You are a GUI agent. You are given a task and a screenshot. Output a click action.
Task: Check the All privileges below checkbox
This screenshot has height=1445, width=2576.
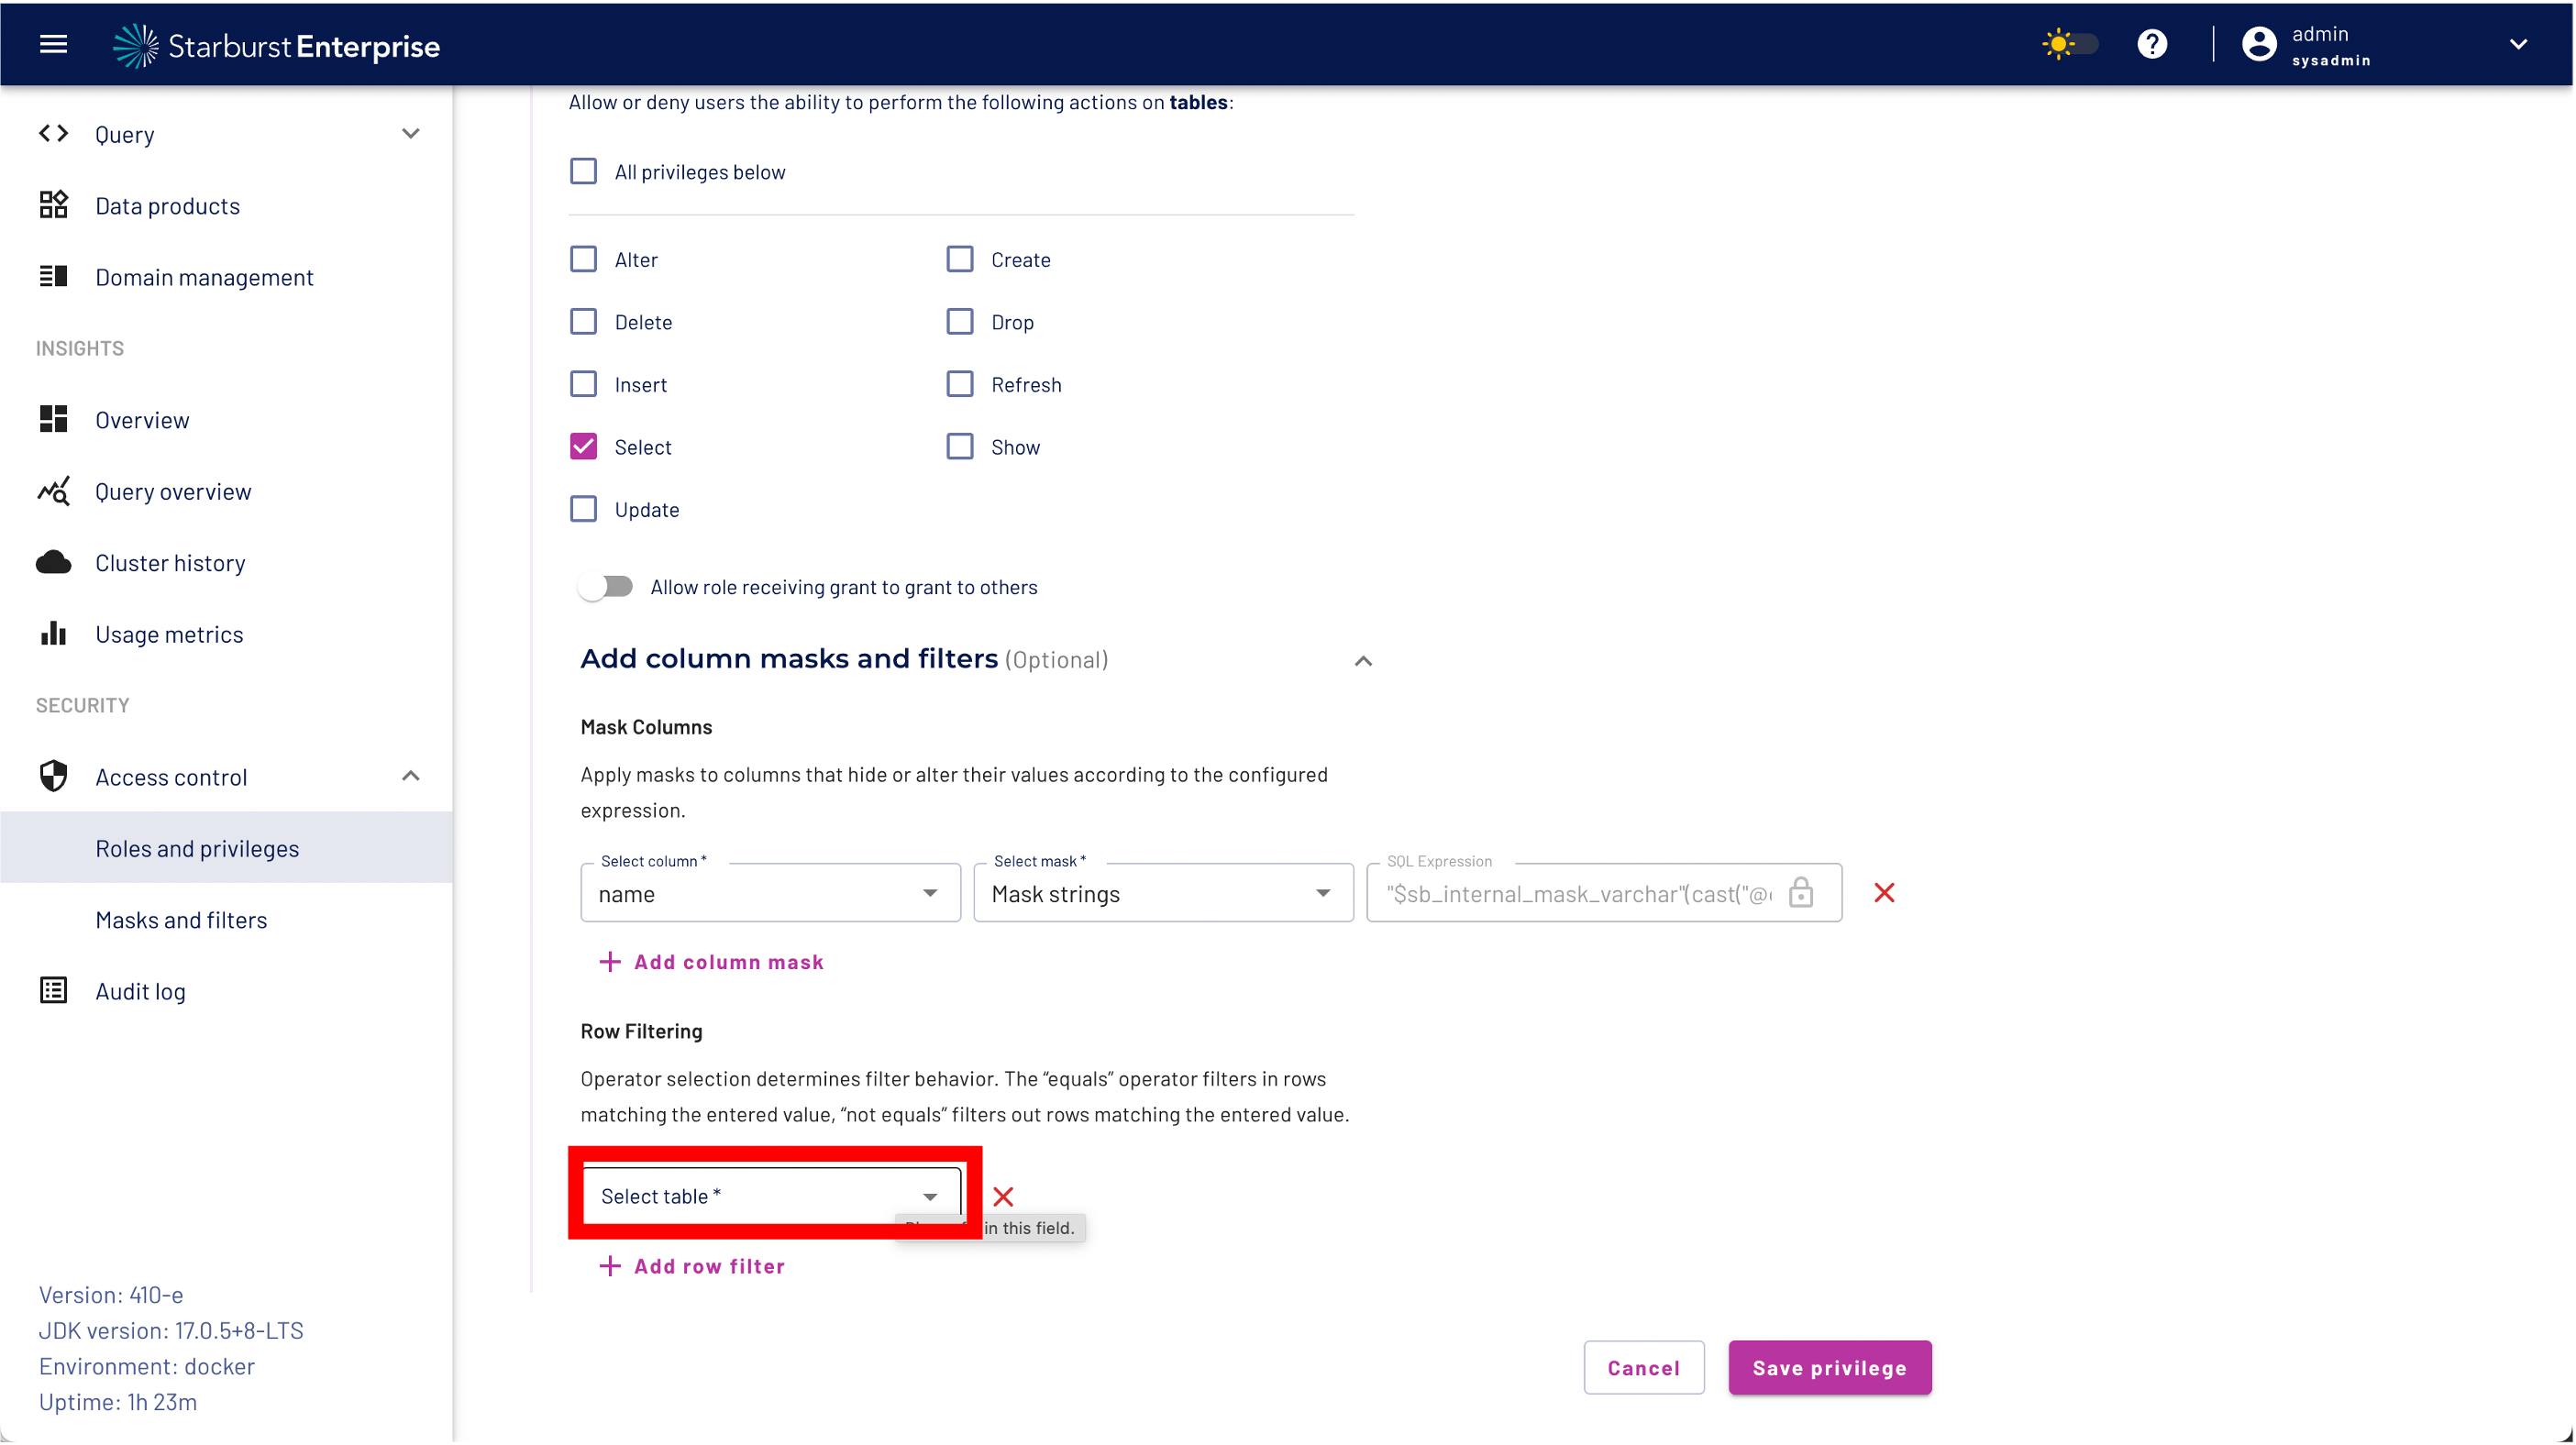[583, 171]
